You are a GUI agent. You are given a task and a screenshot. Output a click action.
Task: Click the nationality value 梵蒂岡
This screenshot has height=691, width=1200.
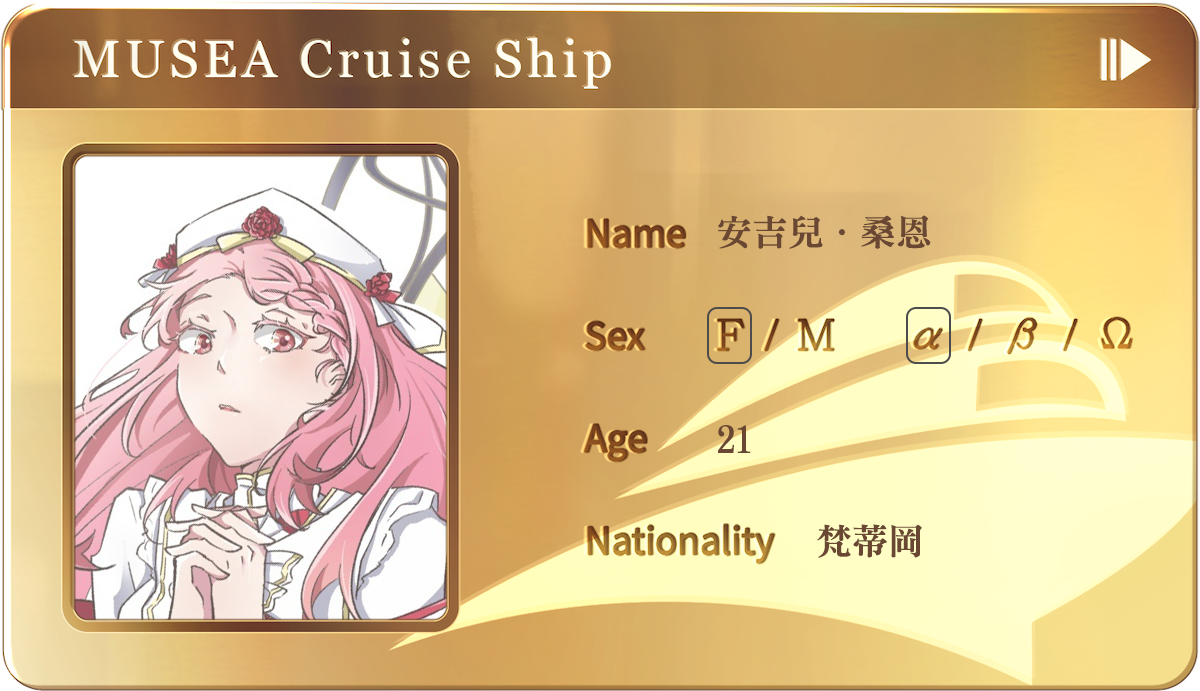(869, 541)
